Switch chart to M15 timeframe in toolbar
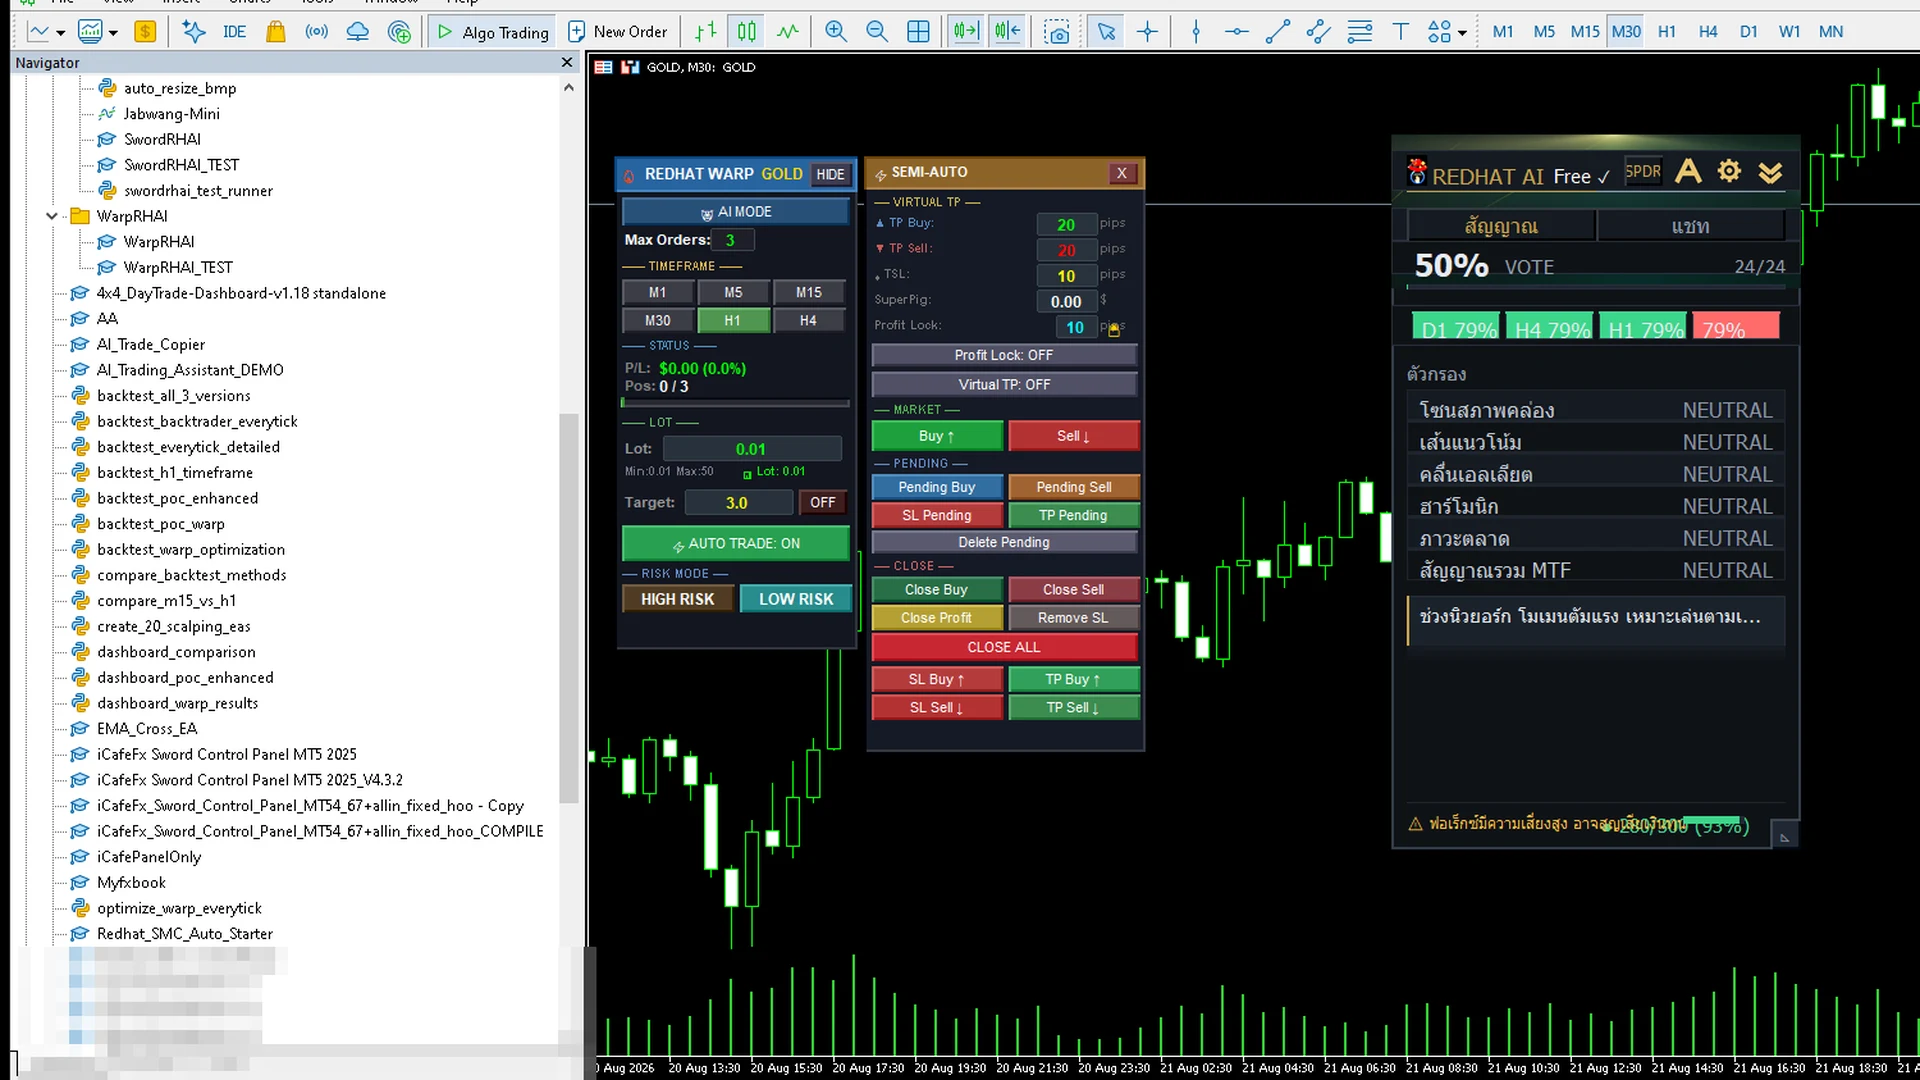This screenshot has width=1920, height=1080. [x=1585, y=32]
